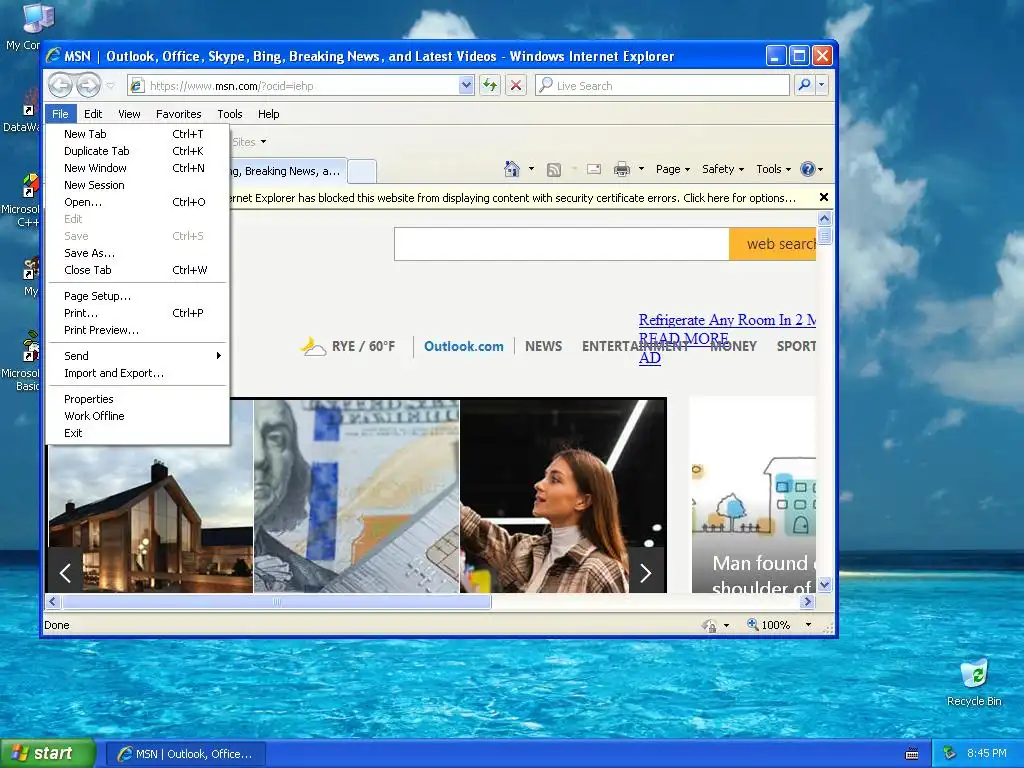Expand the Send submenu
Screen dimensions: 1024x768
137,356
